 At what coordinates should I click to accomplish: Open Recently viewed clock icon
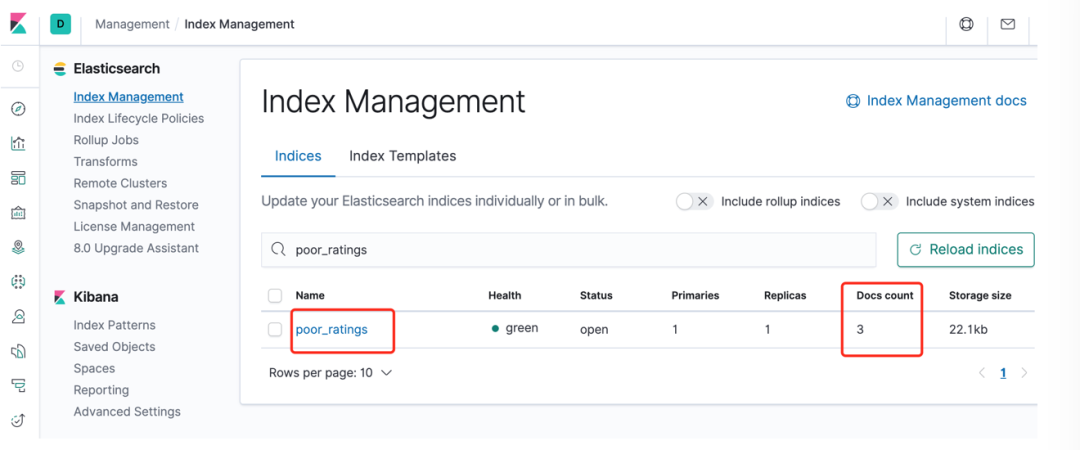18,66
